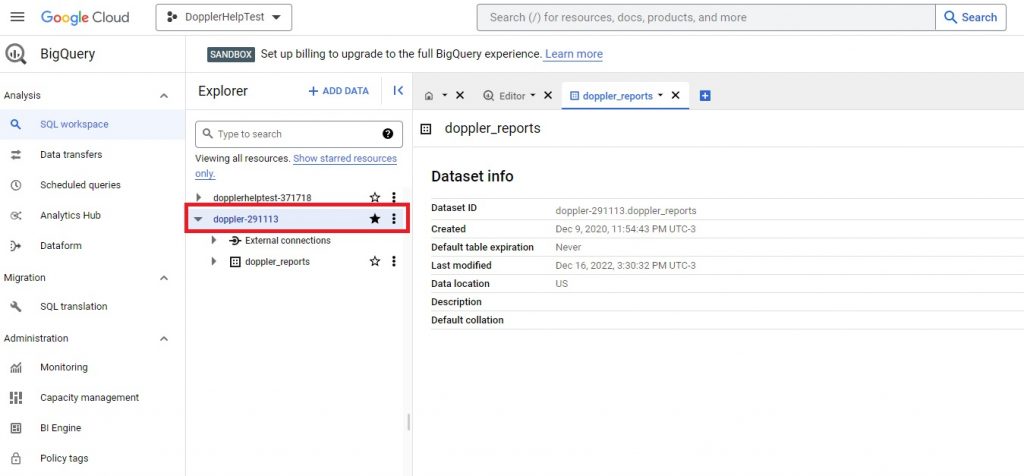Viewport: 1024px width, 476px height.
Task: Click the Monitoring chart icon
Action: [16, 367]
